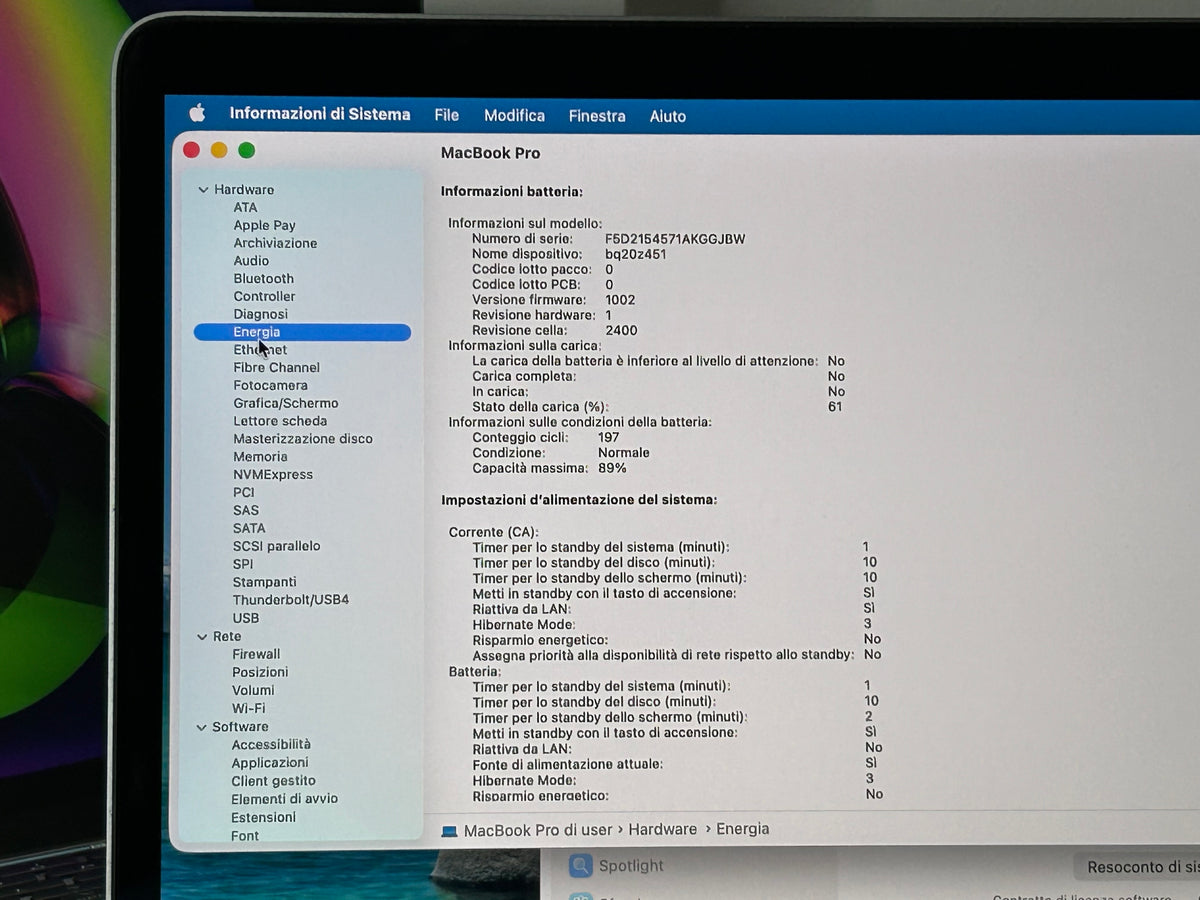Collapse the Rete section chevron
This screenshot has width=1200, height=900.
pos(202,637)
